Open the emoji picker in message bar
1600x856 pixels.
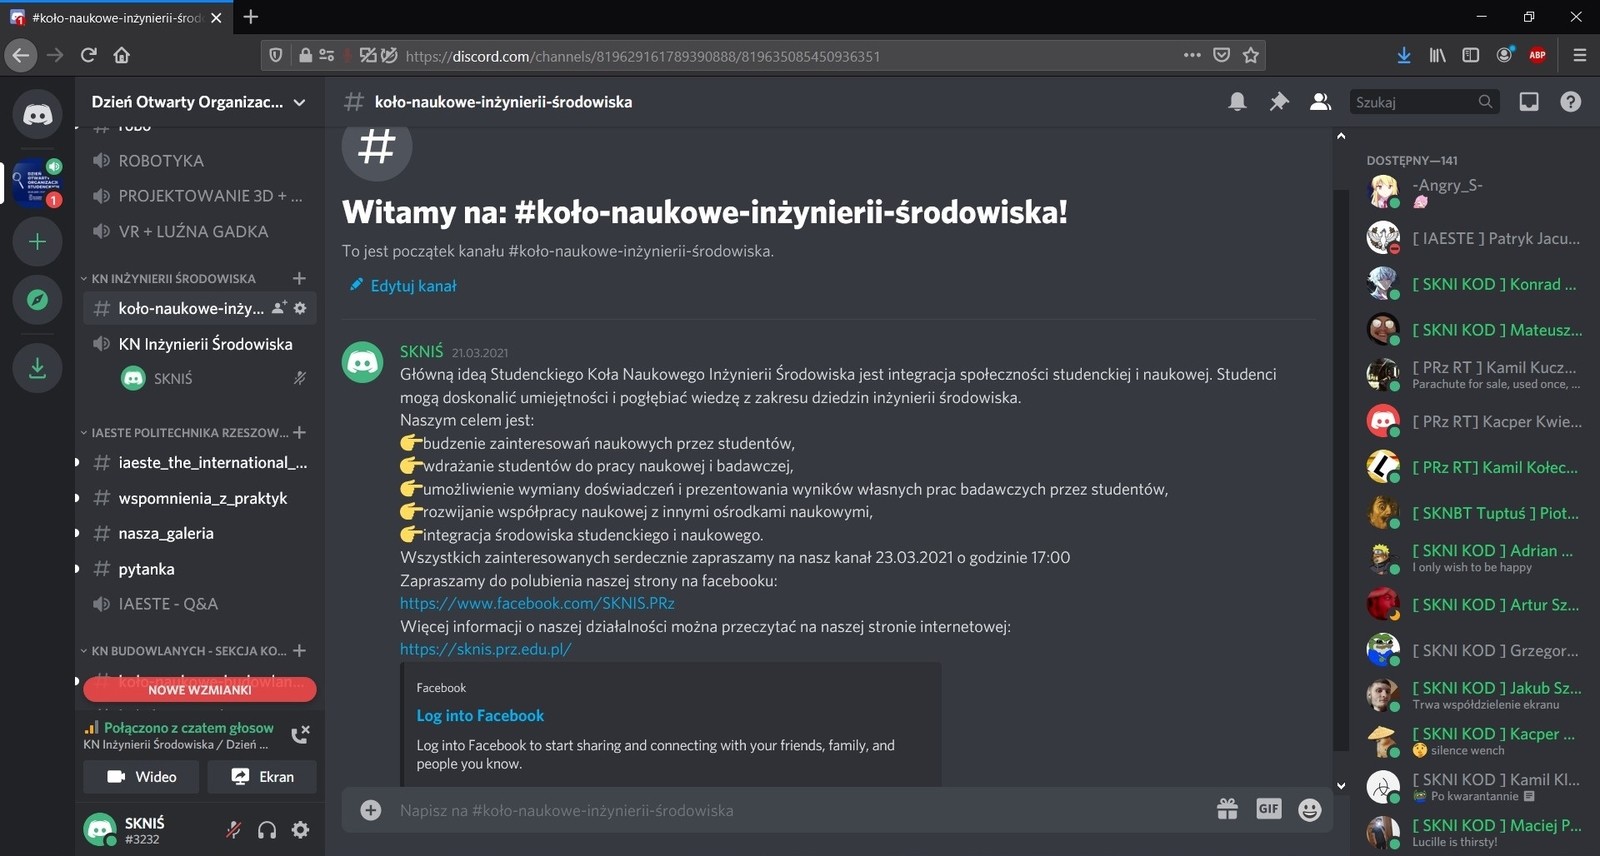pos(1309,810)
